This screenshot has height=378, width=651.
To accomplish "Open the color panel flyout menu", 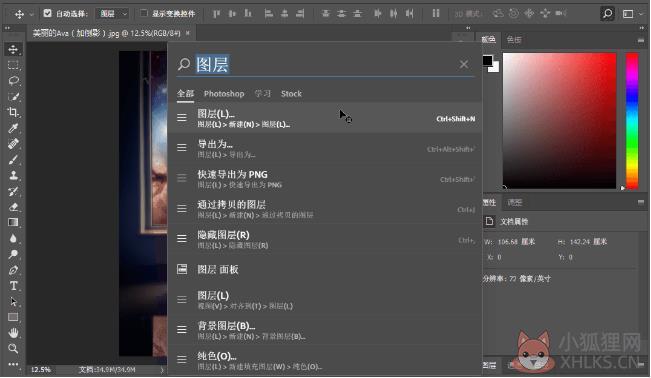I will click(640, 40).
